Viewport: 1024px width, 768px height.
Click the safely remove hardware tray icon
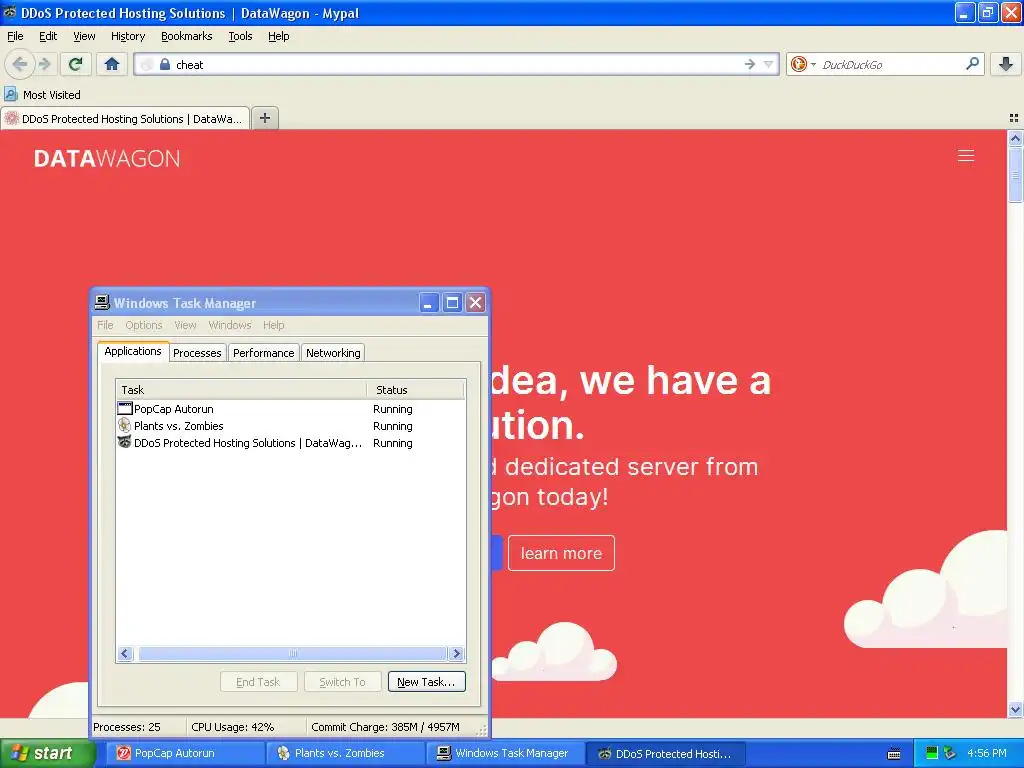pyautogui.click(x=950, y=753)
